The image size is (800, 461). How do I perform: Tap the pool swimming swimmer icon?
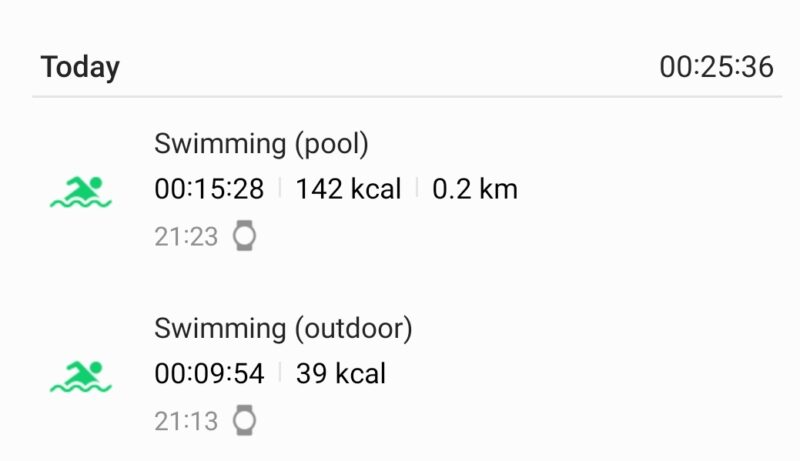81,191
